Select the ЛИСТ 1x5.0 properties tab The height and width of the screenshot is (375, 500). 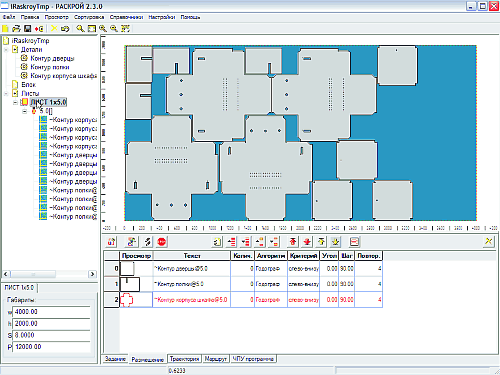[x=19, y=287]
